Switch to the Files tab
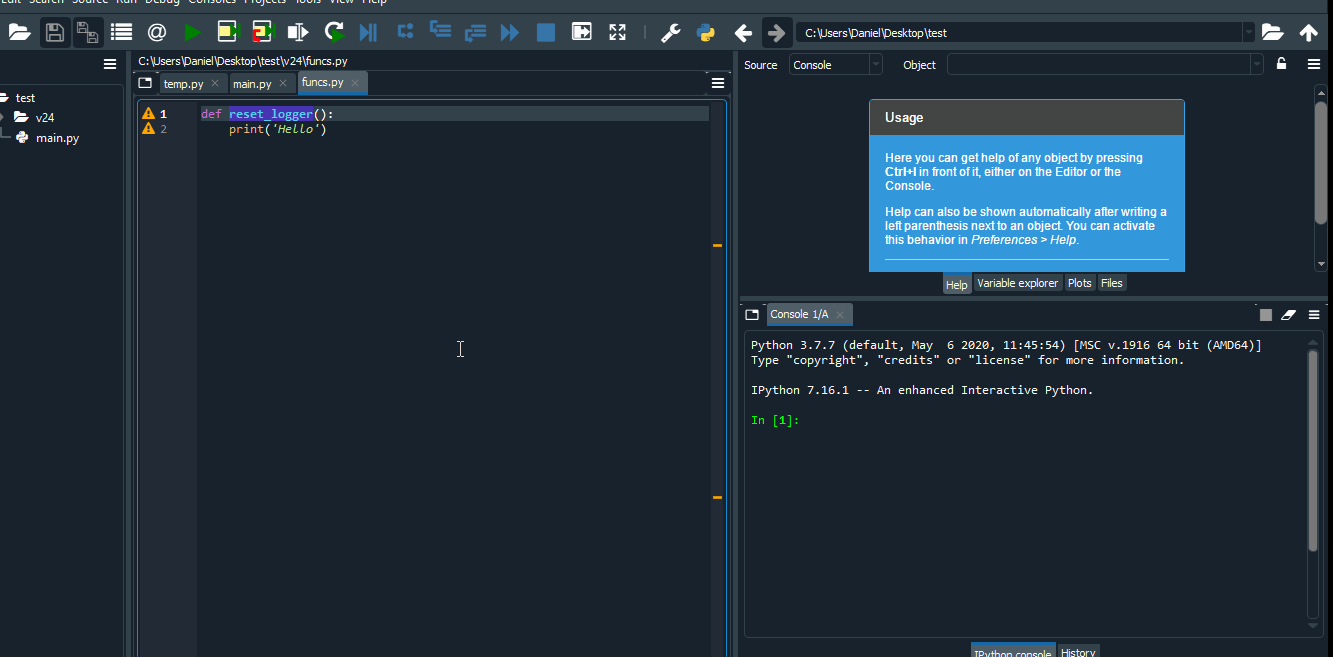This screenshot has height=657, width=1333. pos(1112,283)
